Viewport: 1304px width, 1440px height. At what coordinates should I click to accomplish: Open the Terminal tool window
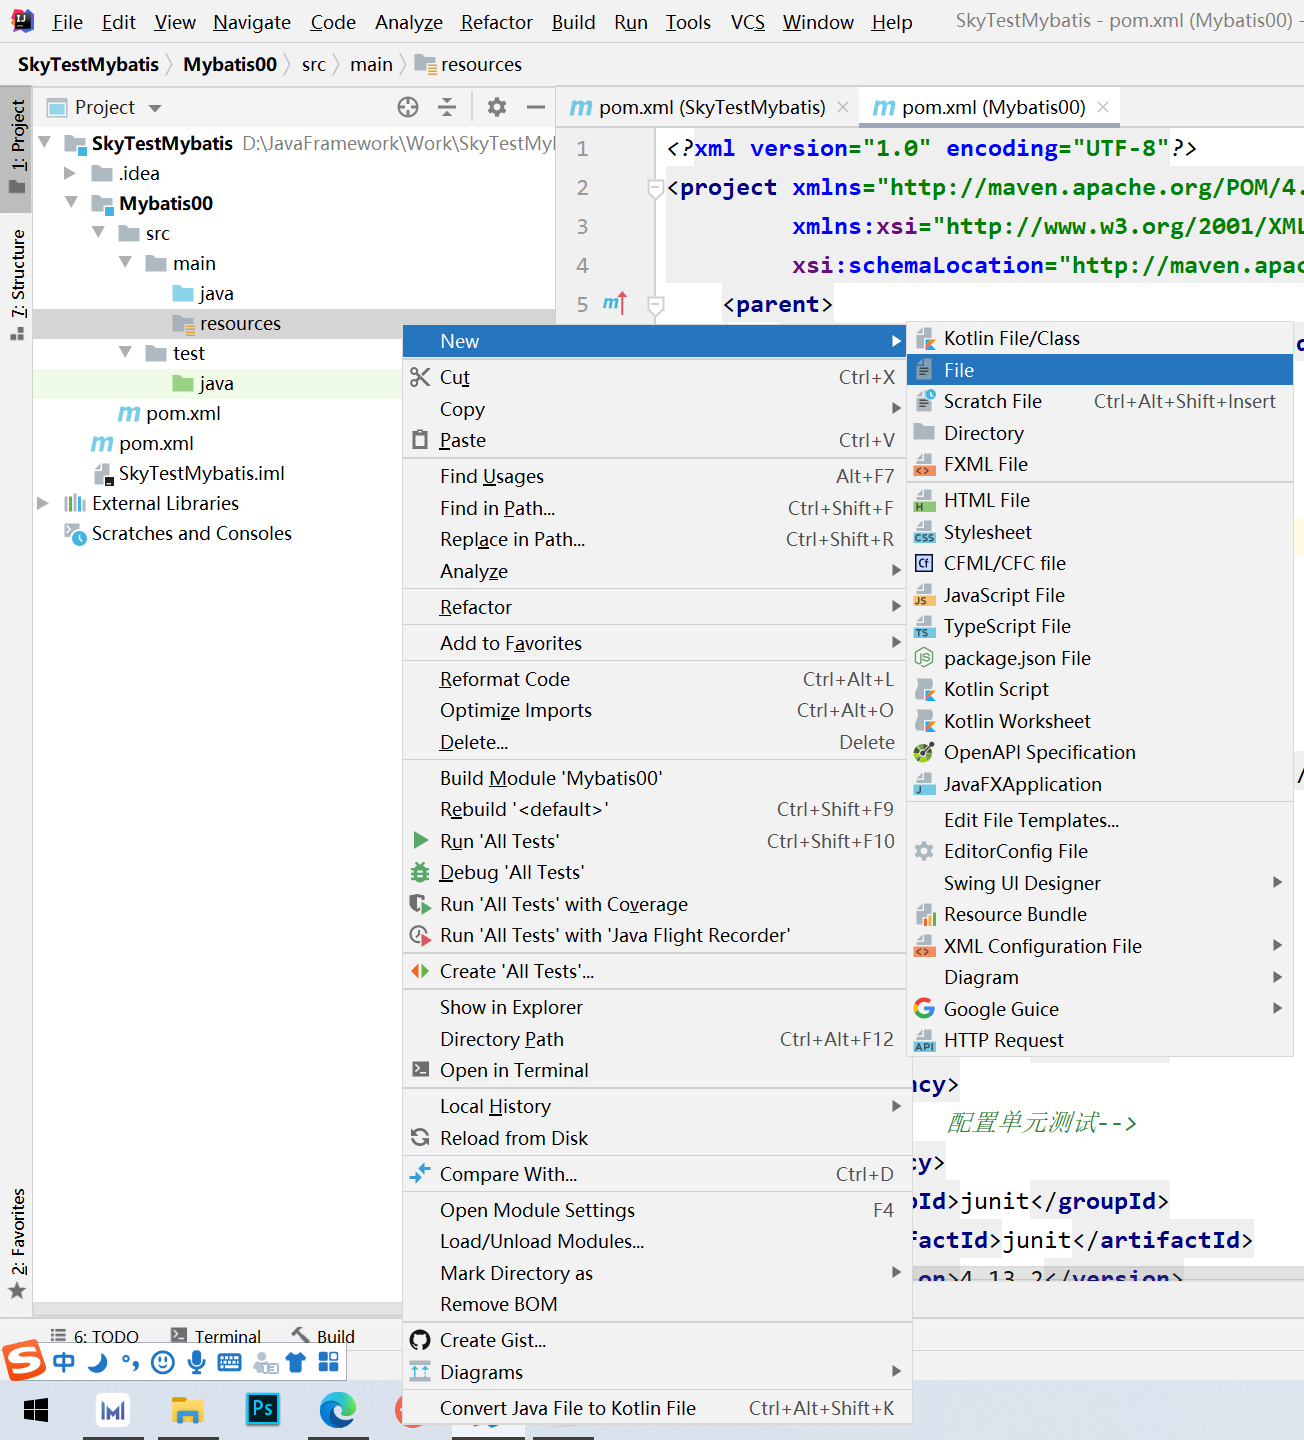point(226,1336)
